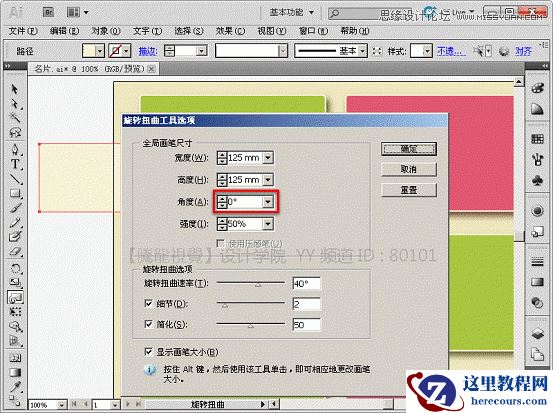
Task: Uncheck the 简化(S) checkbox
Action: (x=148, y=324)
